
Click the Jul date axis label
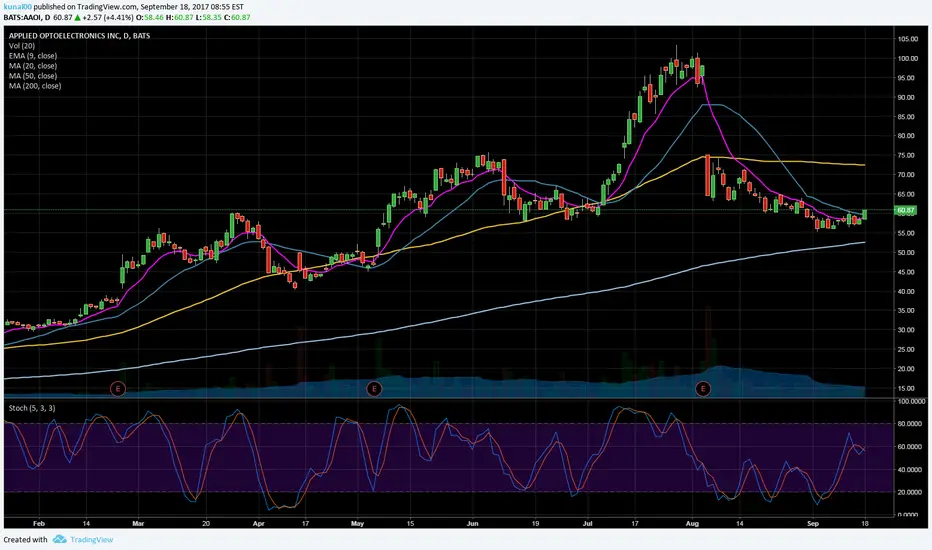588,524
